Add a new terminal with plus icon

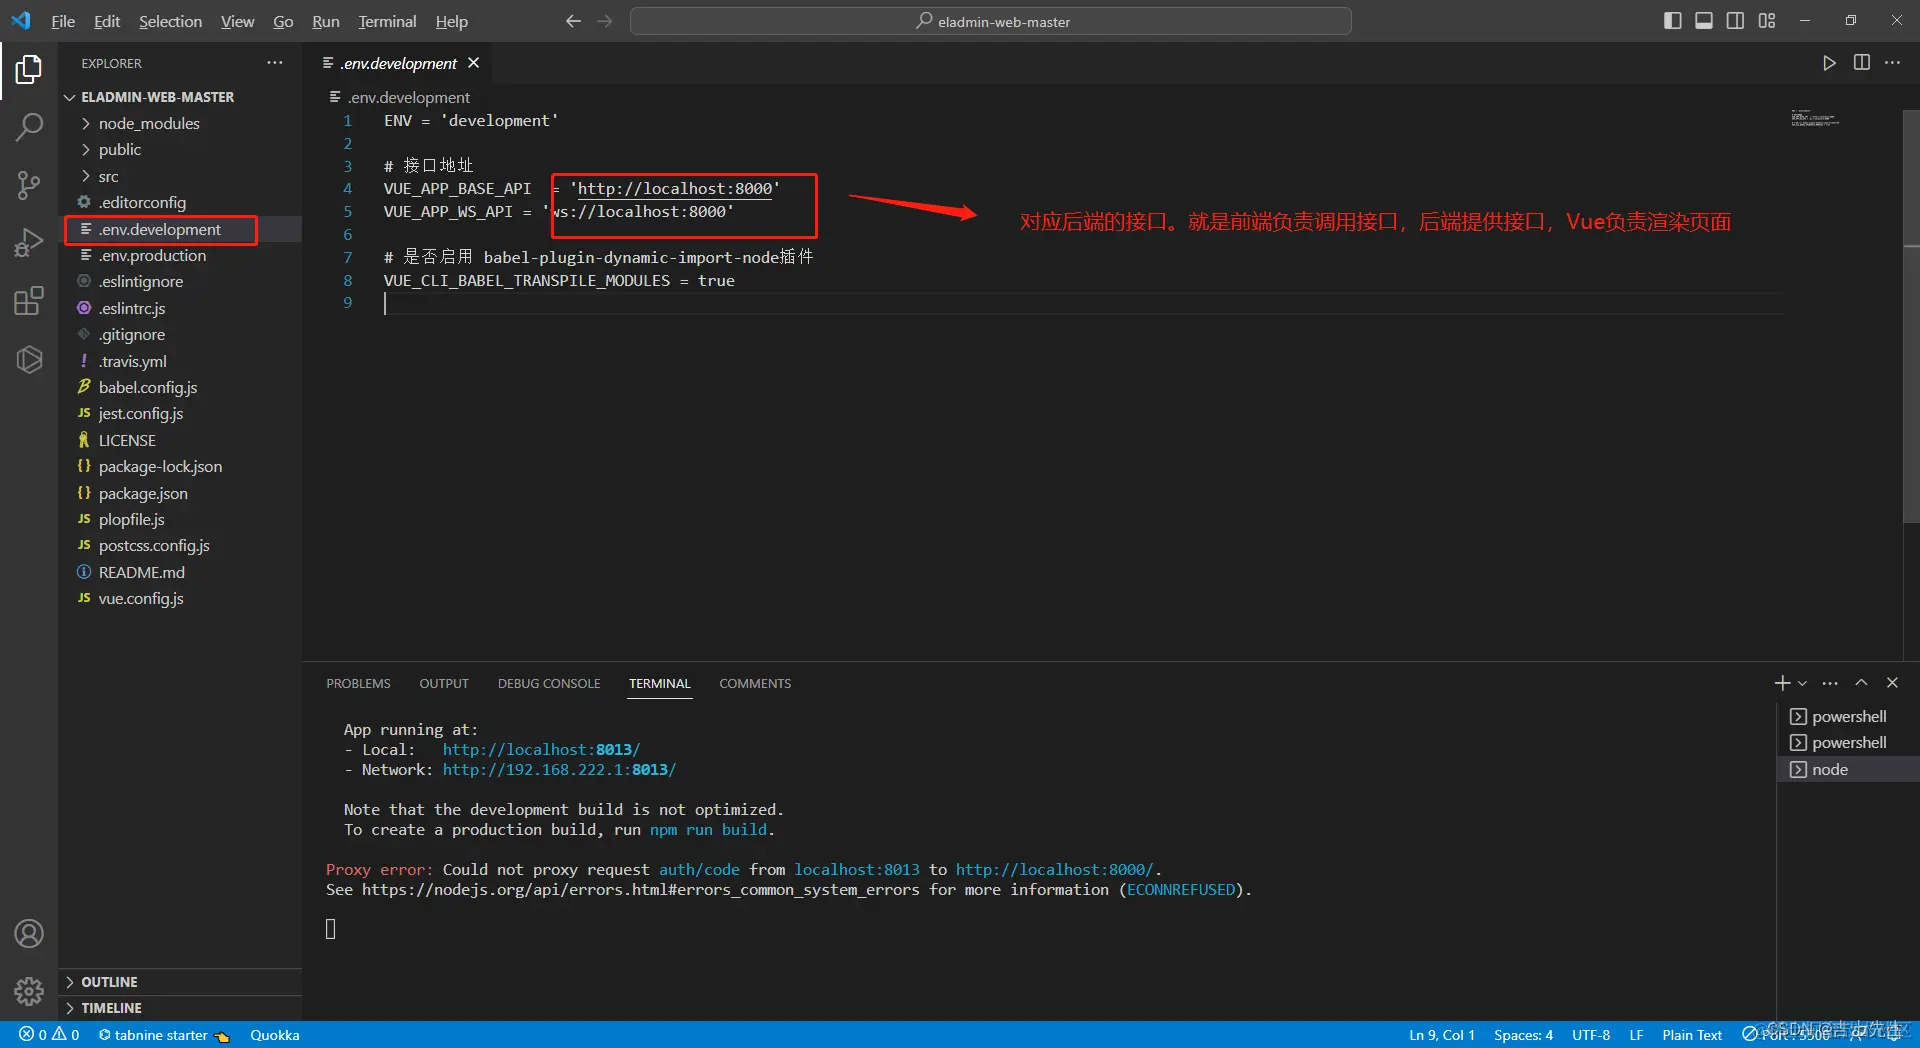point(1782,683)
